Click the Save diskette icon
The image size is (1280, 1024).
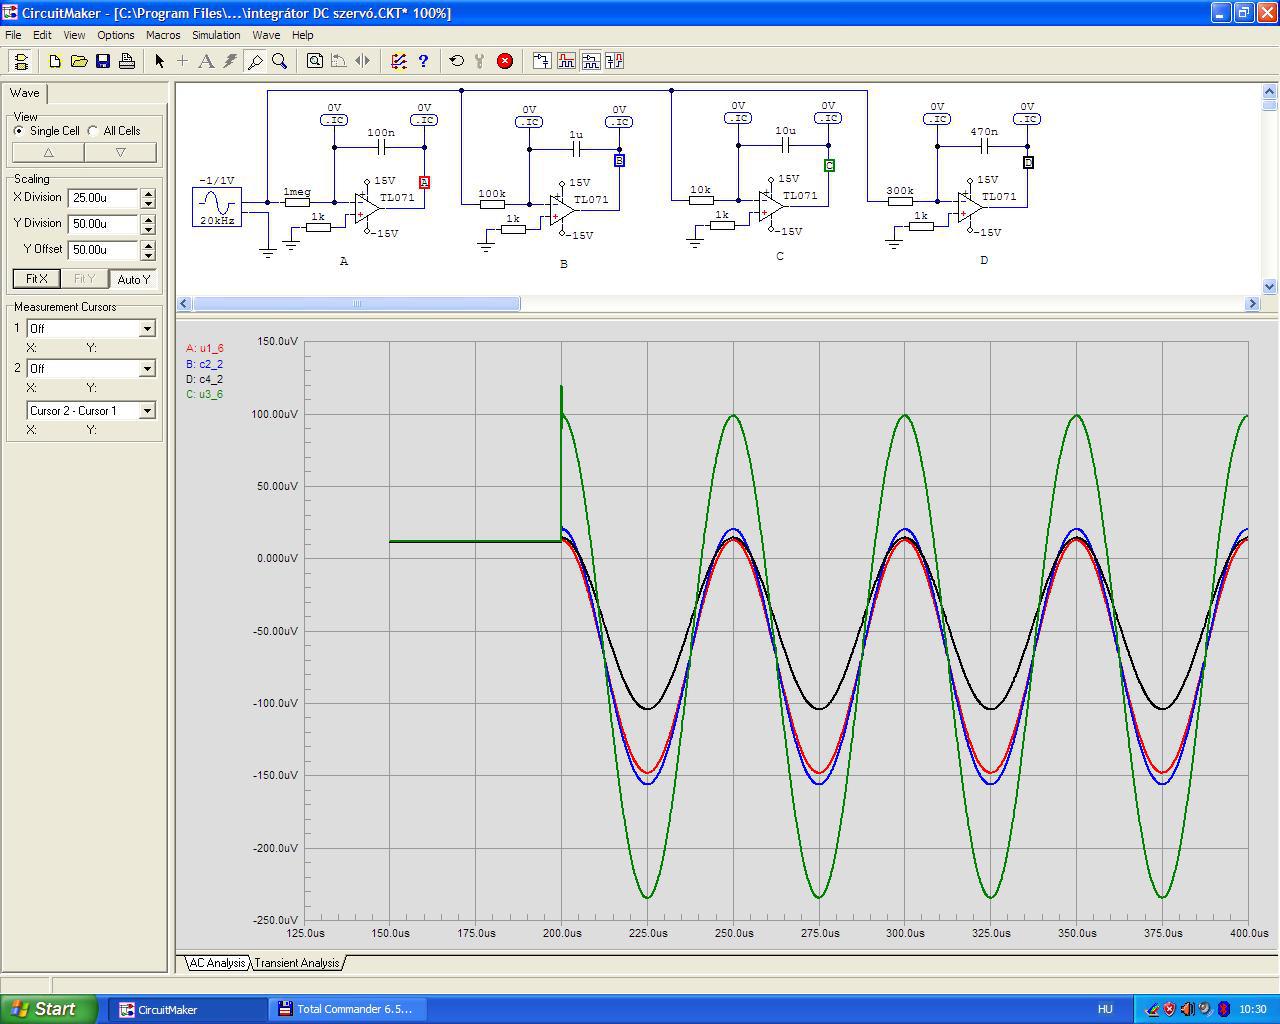[103, 61]
